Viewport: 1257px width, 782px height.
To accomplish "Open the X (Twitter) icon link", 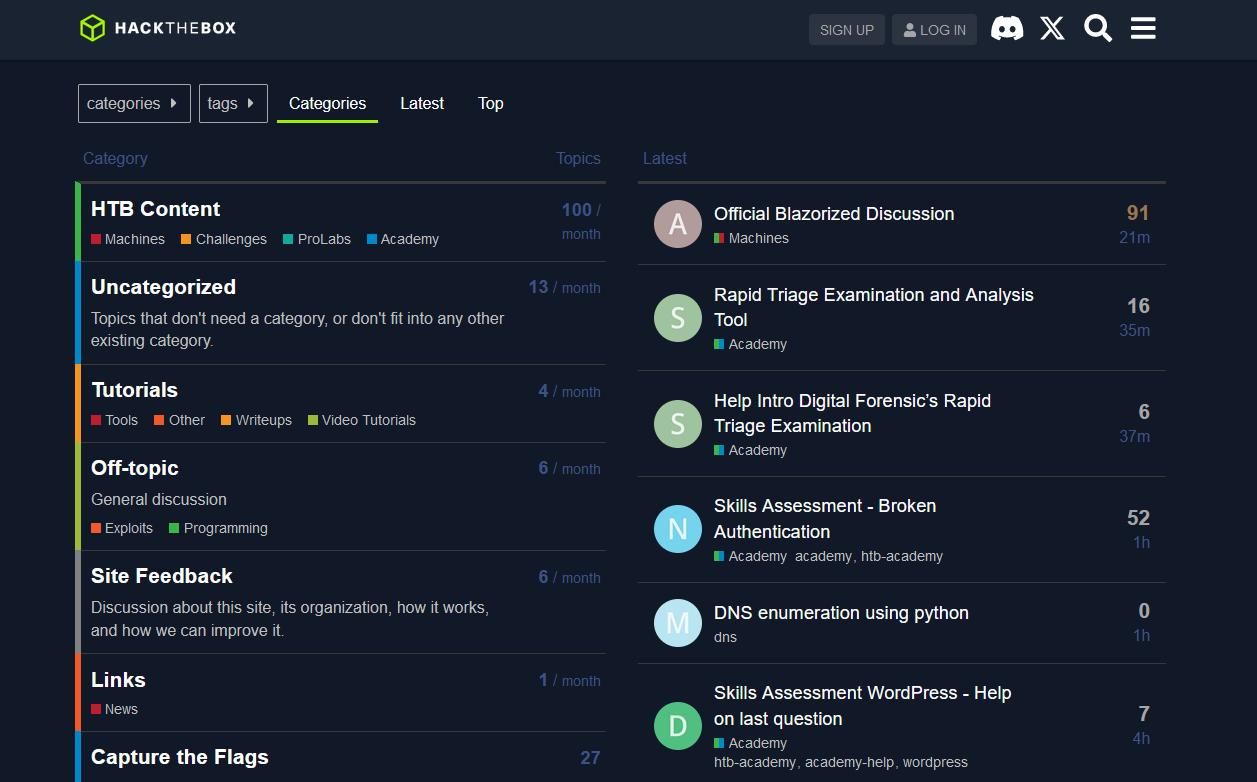I will pyautogui.click(x=1052, y=29).
